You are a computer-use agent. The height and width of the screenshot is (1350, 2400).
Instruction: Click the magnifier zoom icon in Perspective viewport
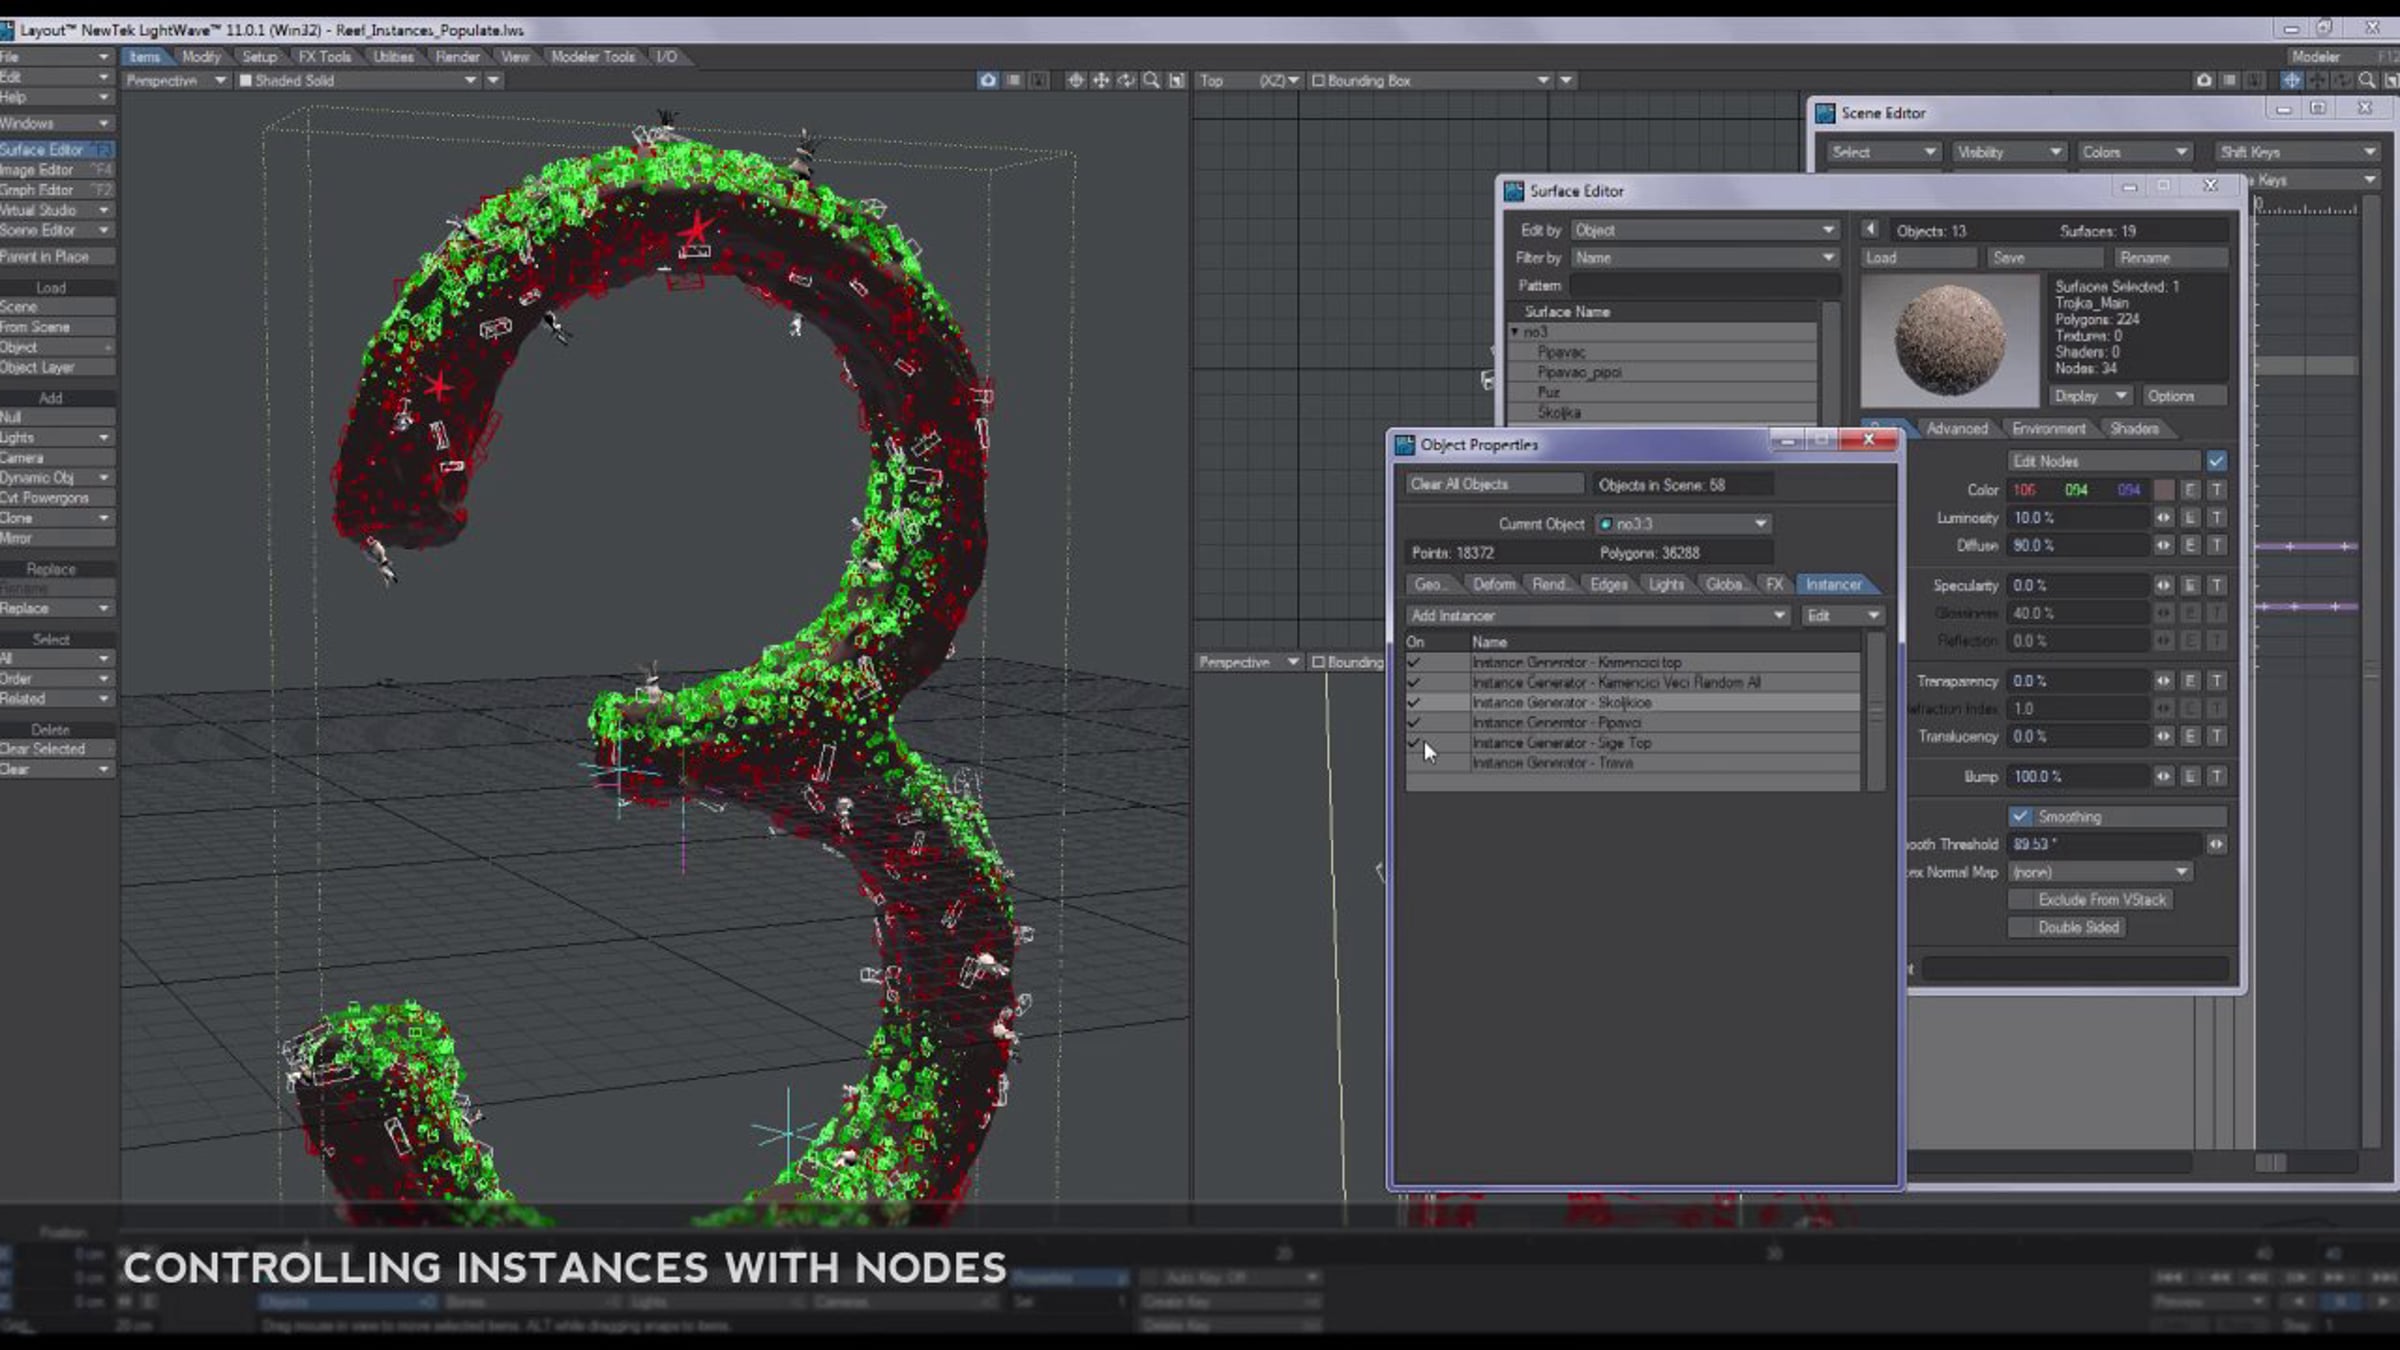1151,80
